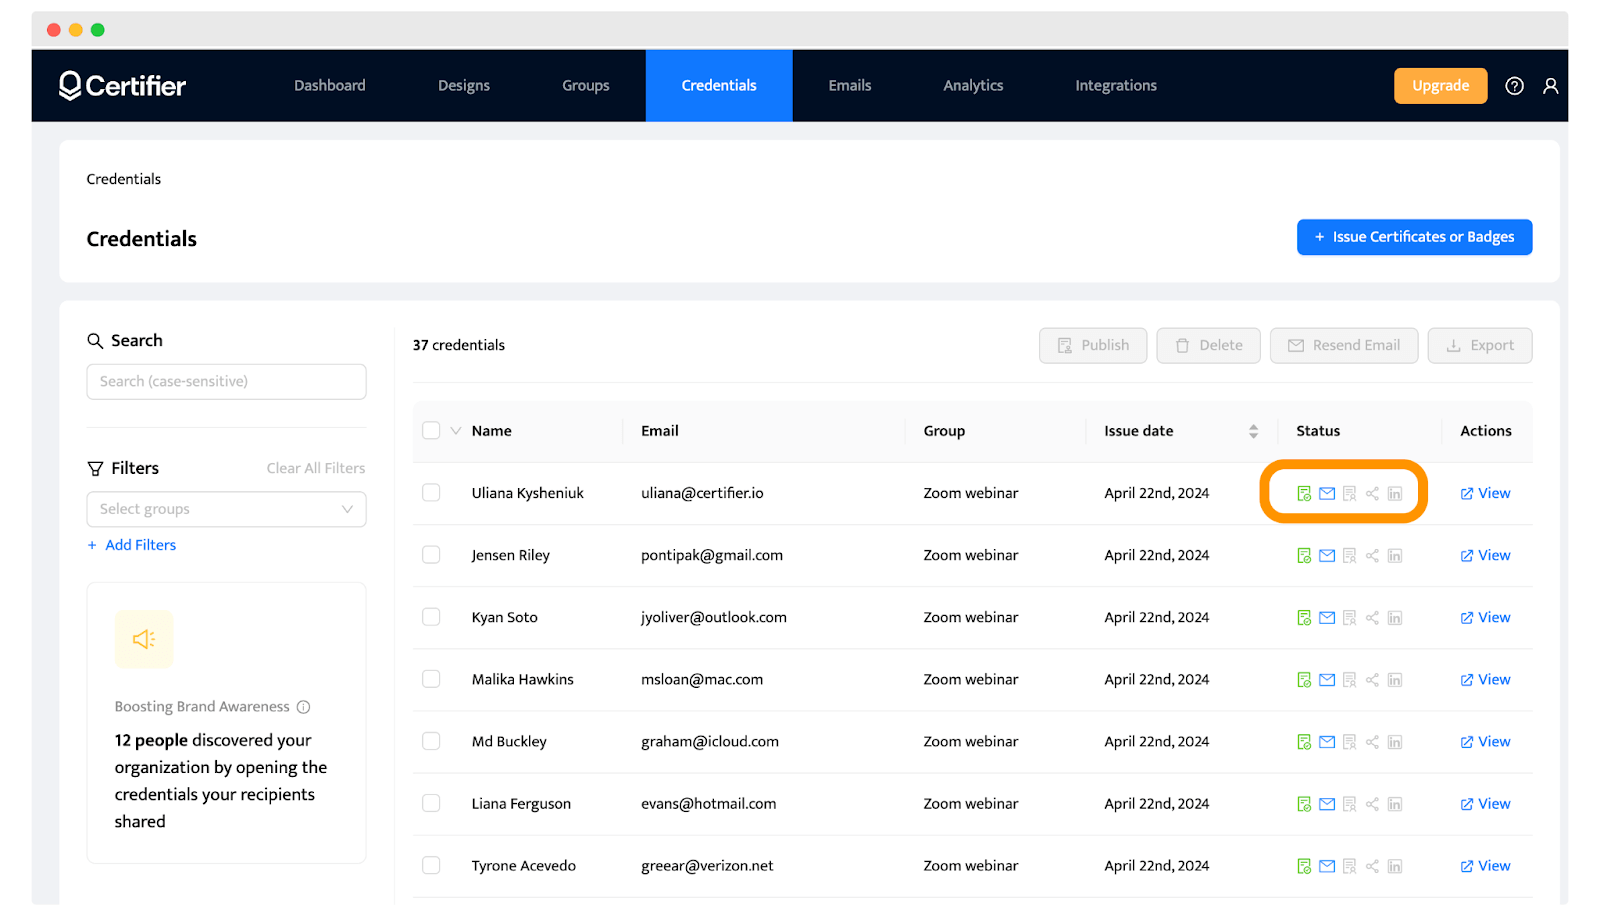Viewport: 1600px width, 916px height.
Task: Click the email status icon for Uliana Kysheniuk
Action: 1327,493
